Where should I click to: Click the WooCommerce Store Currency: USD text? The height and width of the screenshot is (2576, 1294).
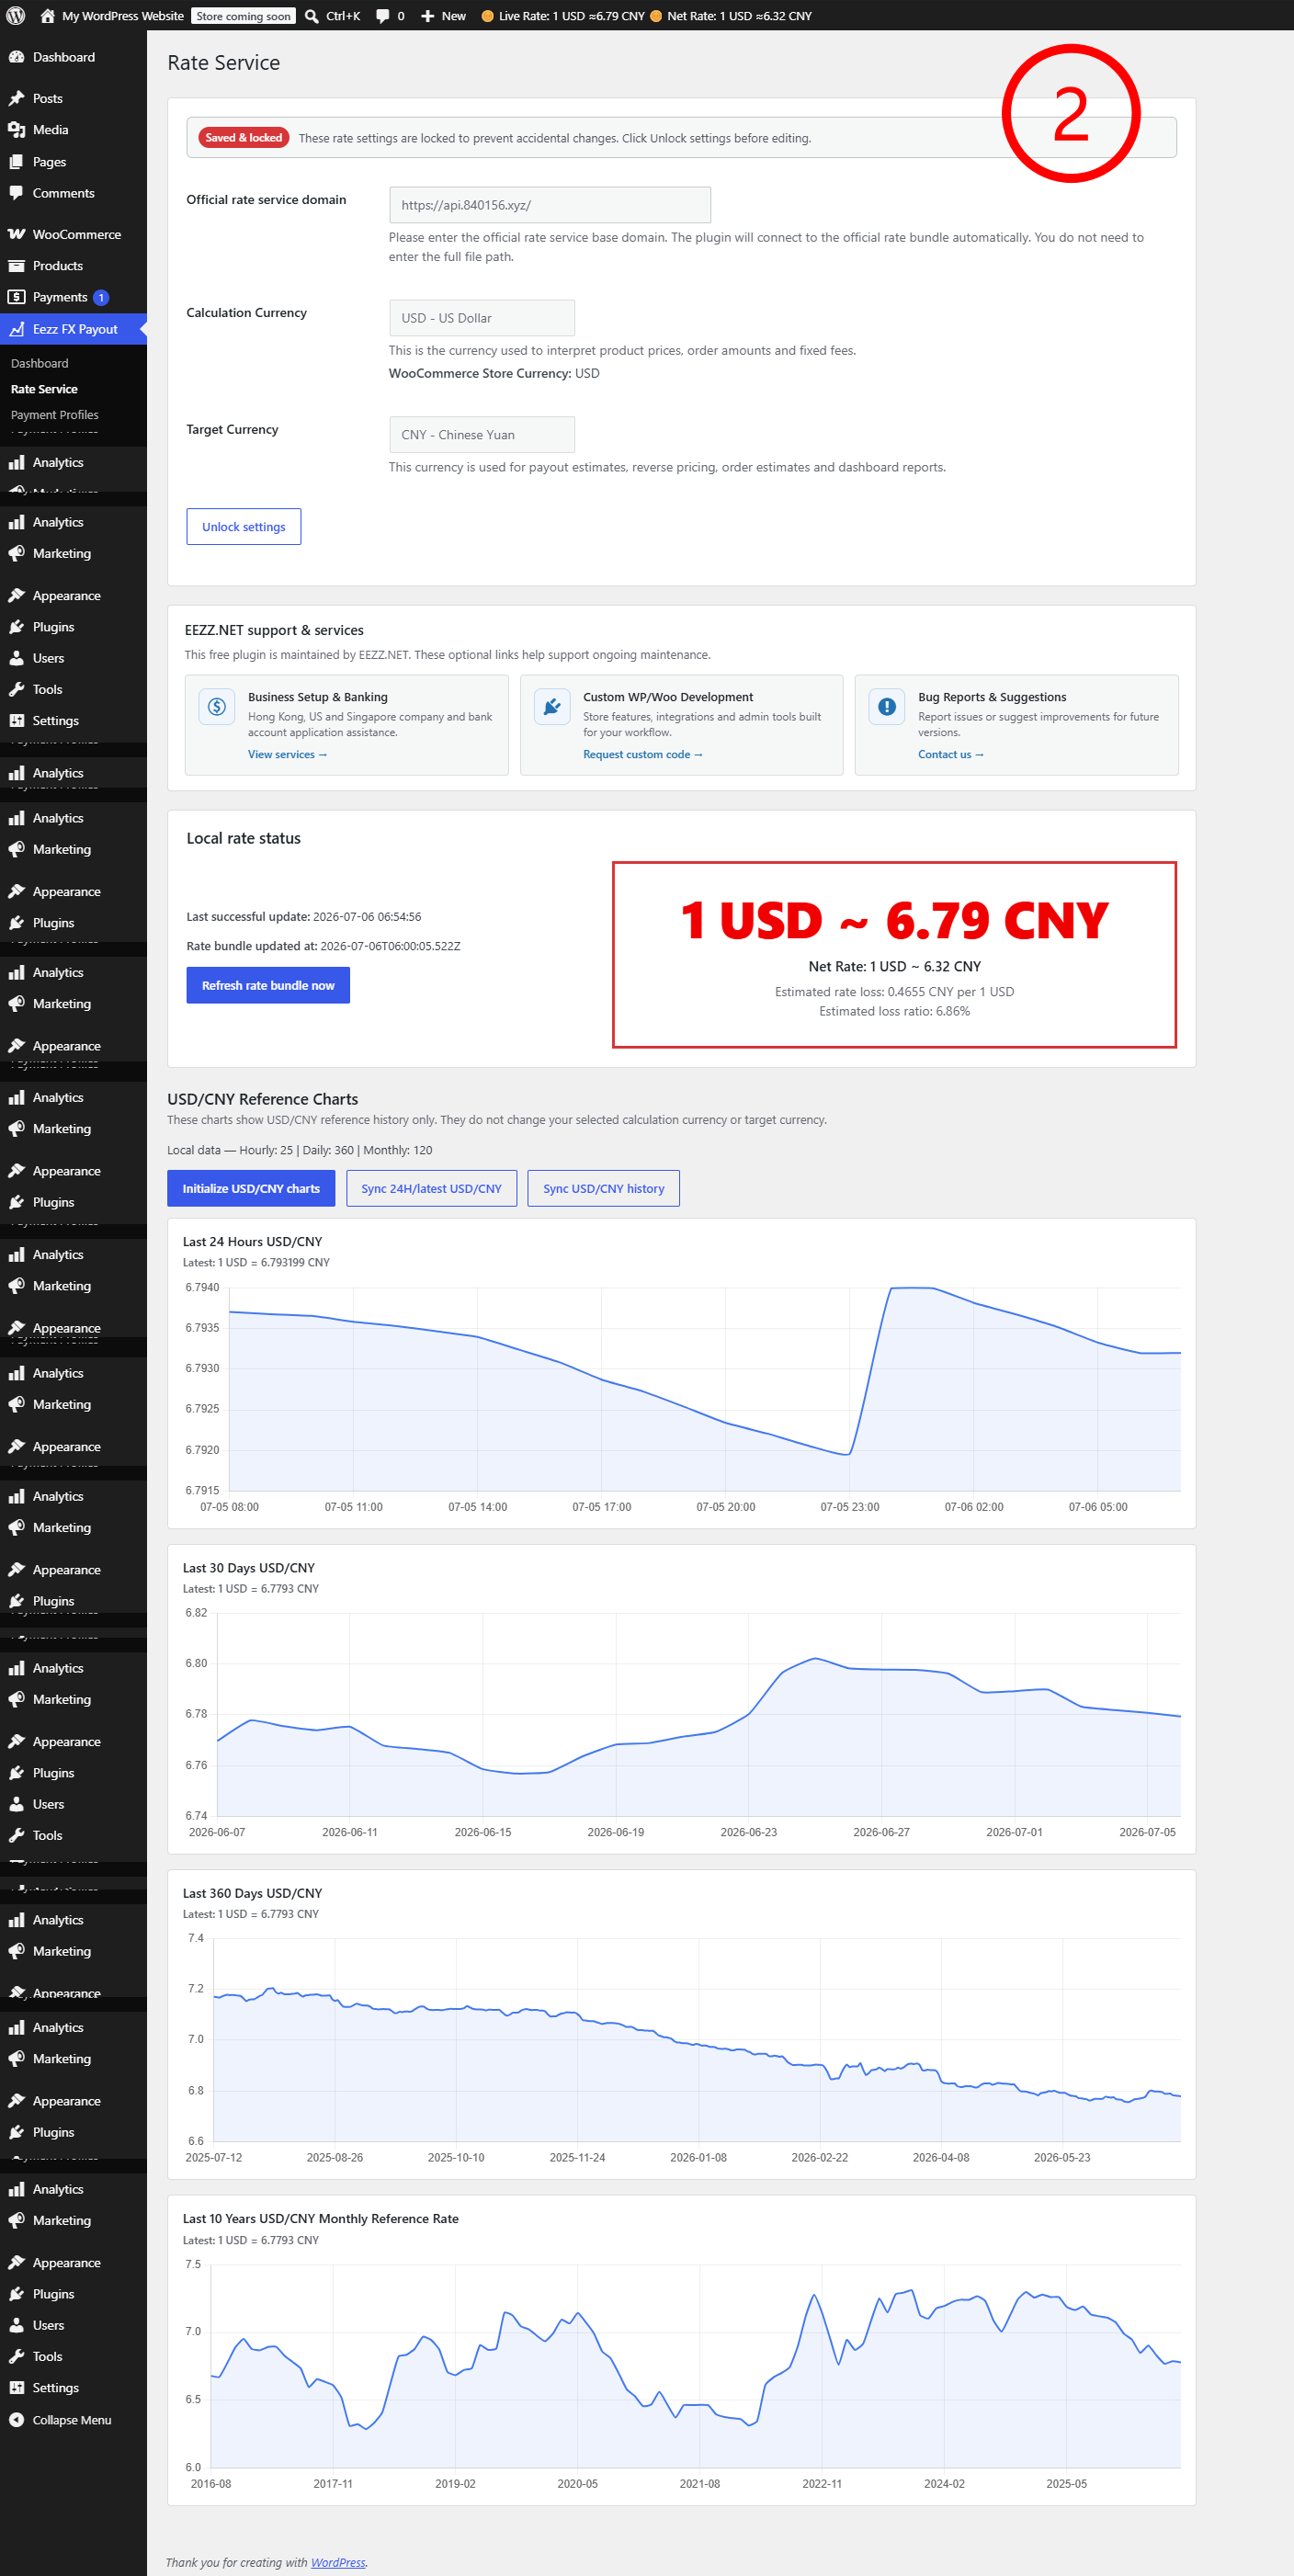click(x=494, y=373)
